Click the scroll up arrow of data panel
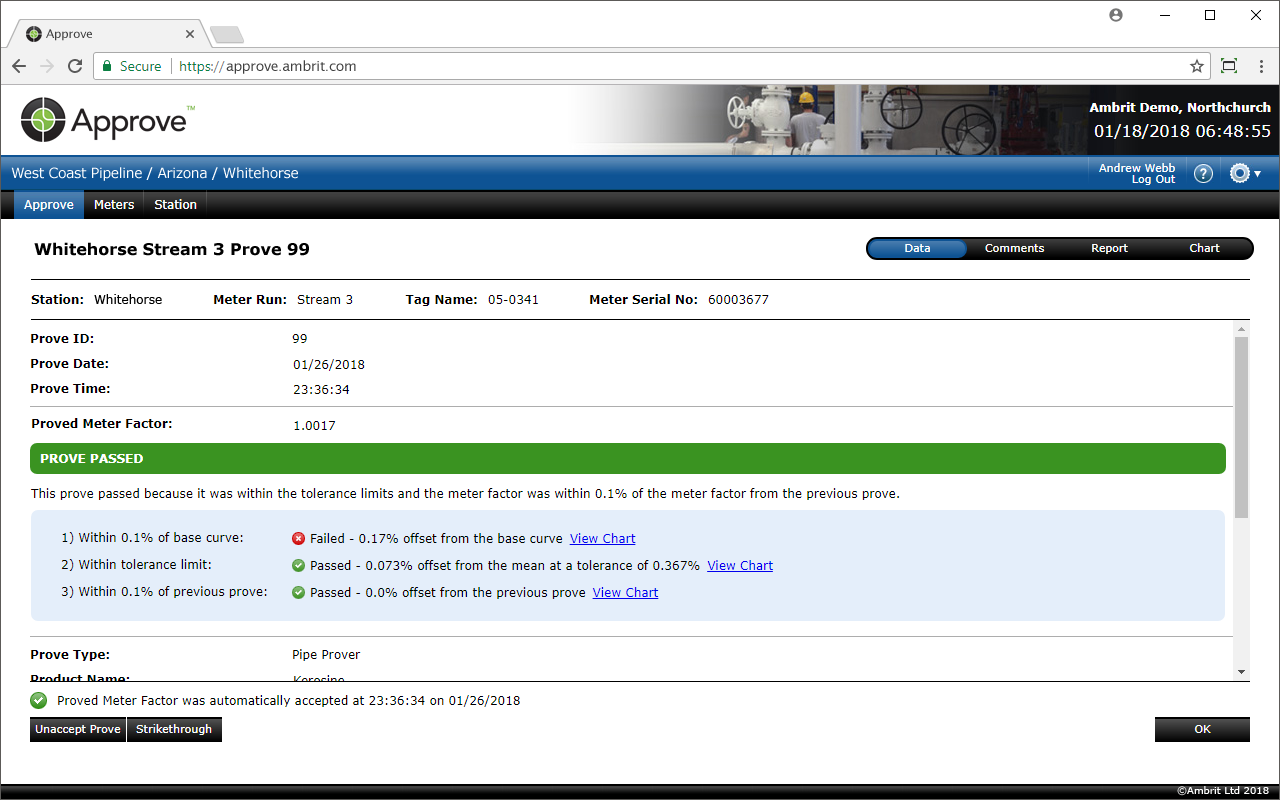Viewport: 1280px width, 800px height. [1241, 329]
